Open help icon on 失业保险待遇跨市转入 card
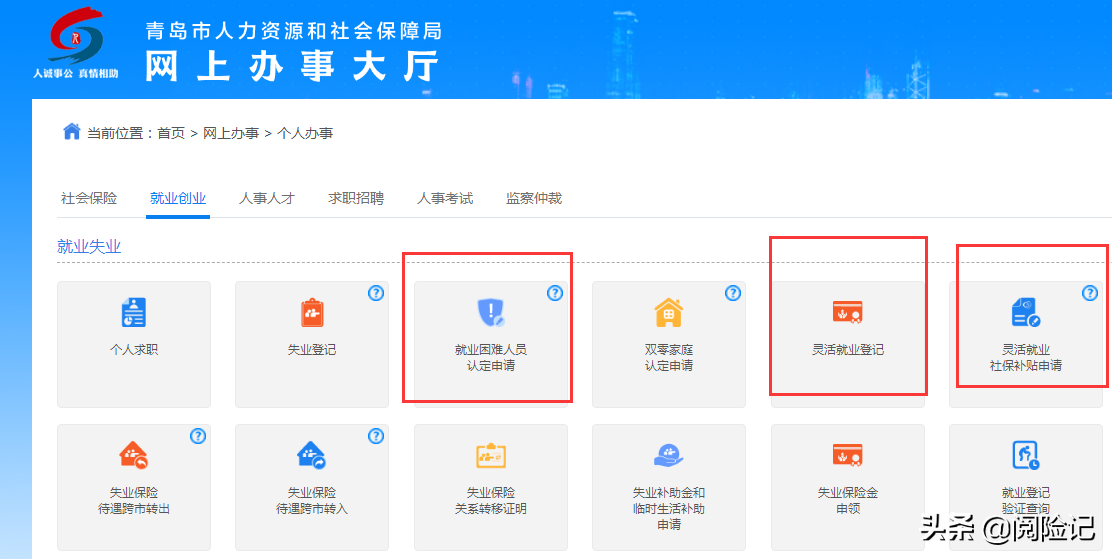The image size is (1112, 559). point(376,436)
